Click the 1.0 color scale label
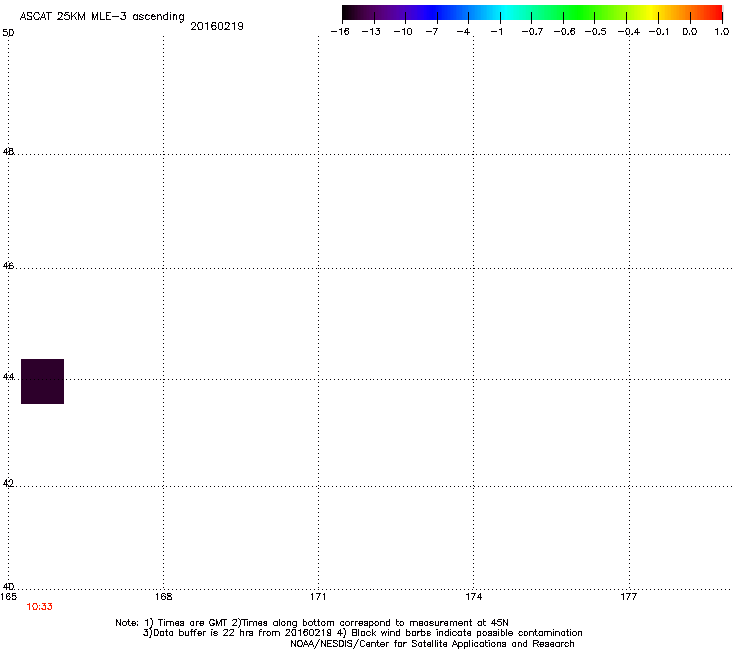The width and height of the screenshot is (740, 650). [722, 32]
